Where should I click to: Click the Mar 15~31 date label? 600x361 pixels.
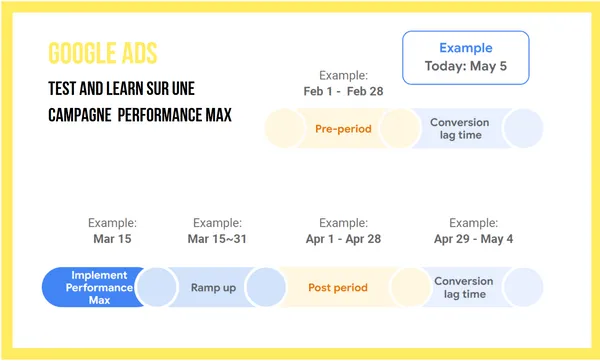217,239
